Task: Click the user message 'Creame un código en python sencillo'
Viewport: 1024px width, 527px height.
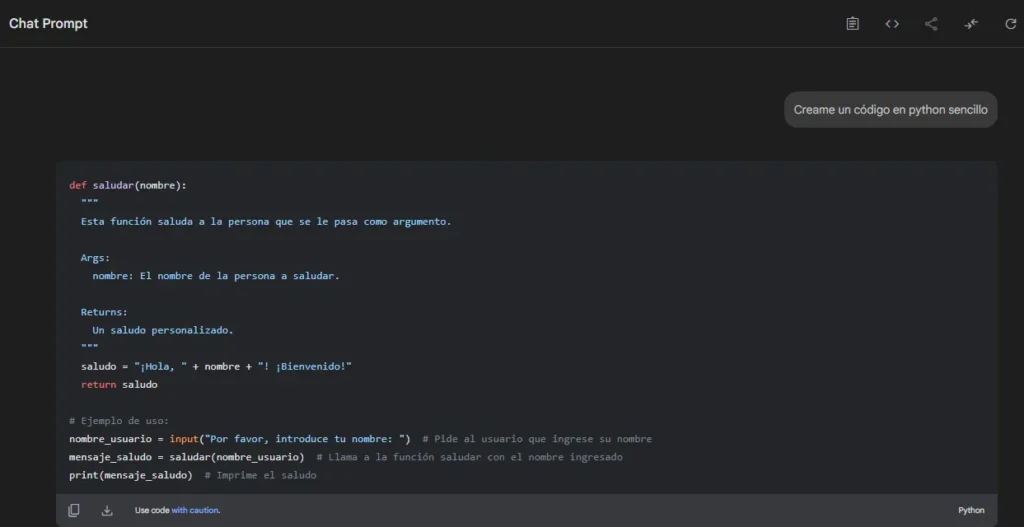Action: click(x=891, y=110)
